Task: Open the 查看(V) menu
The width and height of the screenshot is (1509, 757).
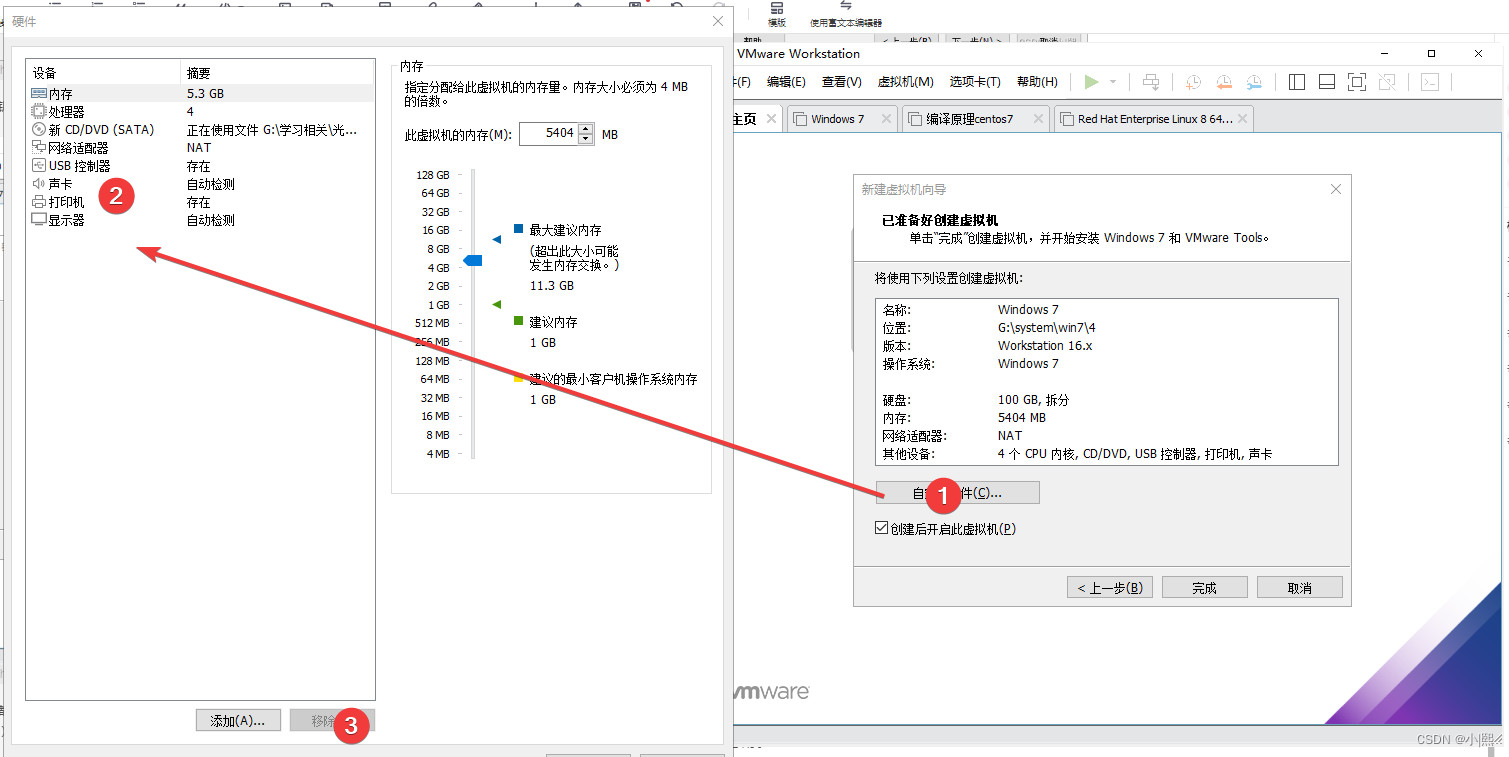Action: 841,82
